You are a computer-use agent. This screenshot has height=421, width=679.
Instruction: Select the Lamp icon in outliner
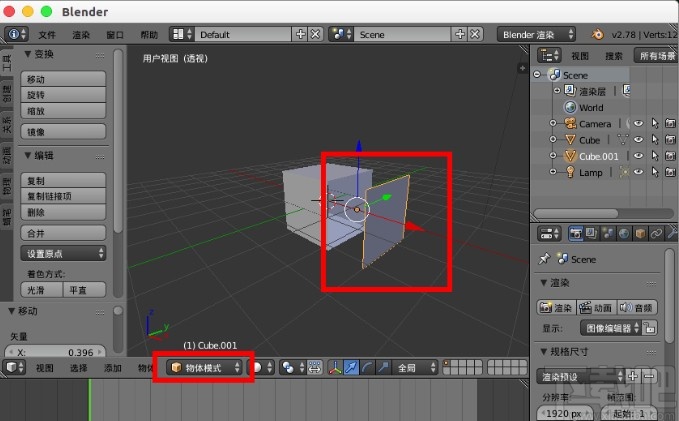point(570,172)
